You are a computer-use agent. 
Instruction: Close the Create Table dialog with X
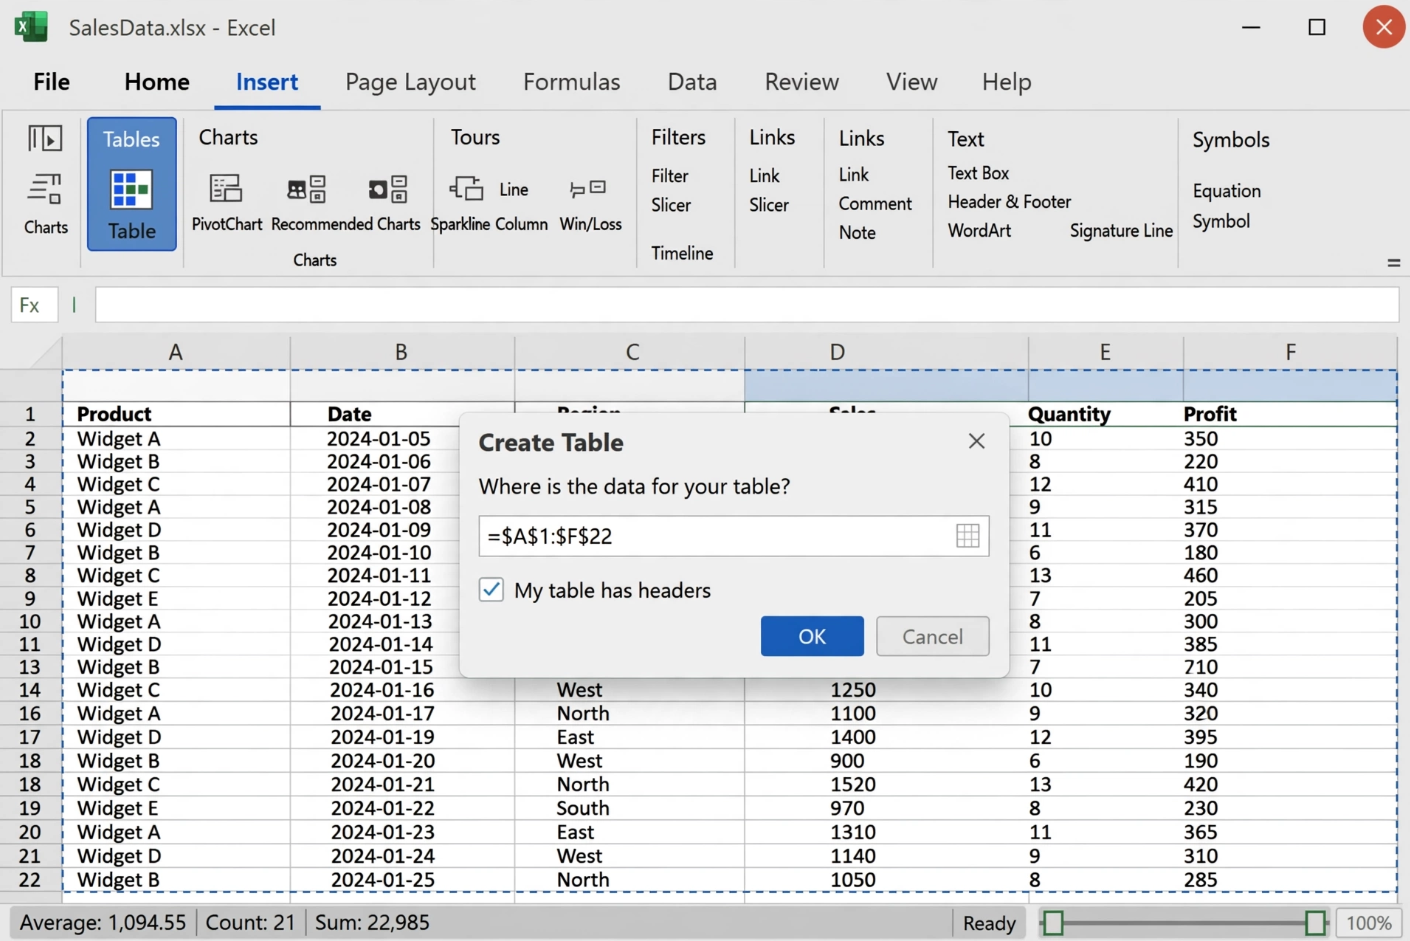pyautogui.click(x=977, y=441)
